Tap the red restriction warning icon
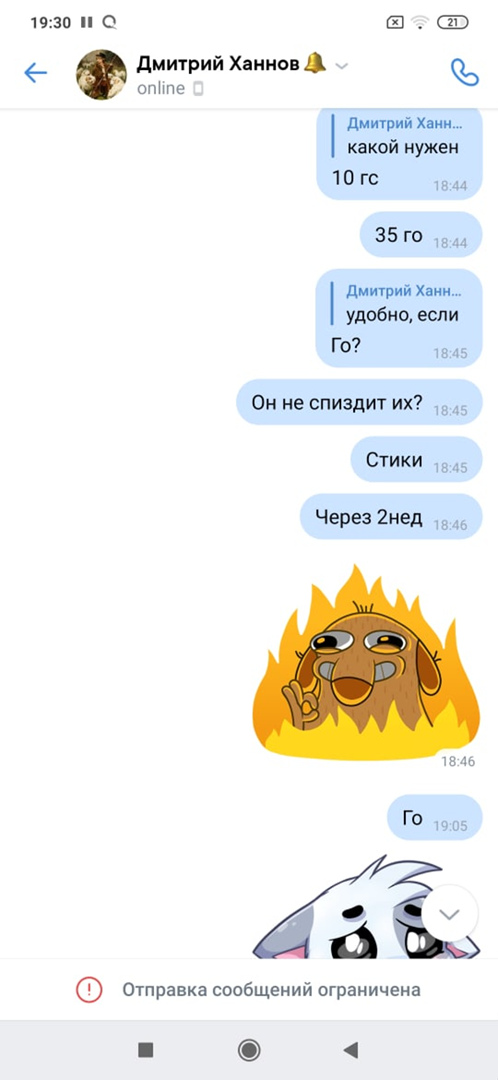498x1080 pixels. point(88,990)
